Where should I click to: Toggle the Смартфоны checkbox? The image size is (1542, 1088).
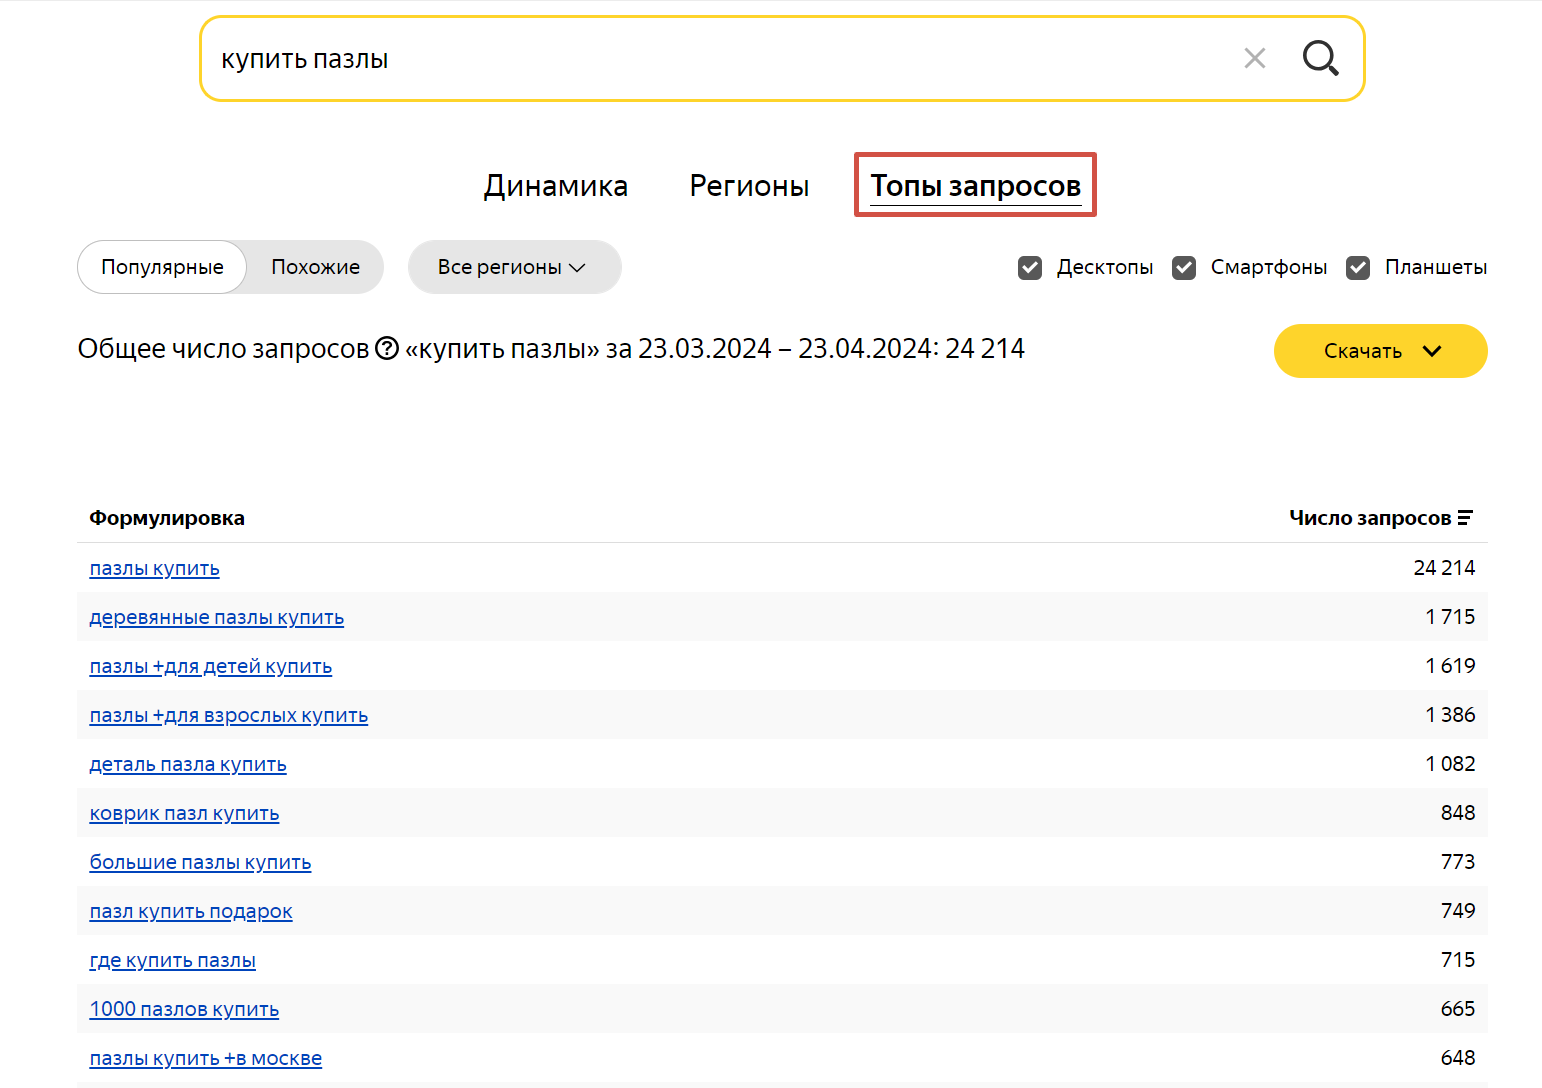pos(1184,268)
